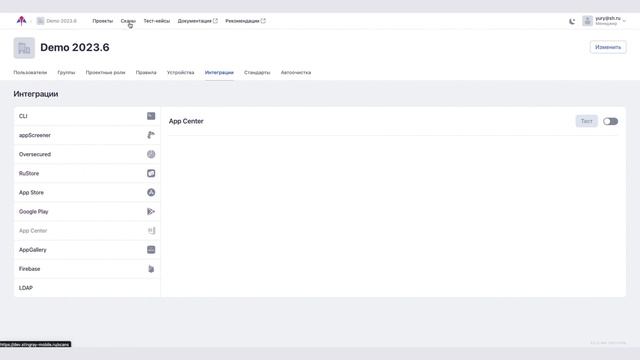Click the Stingray logo in the header
640x360 pixels.
pos(21,21)
